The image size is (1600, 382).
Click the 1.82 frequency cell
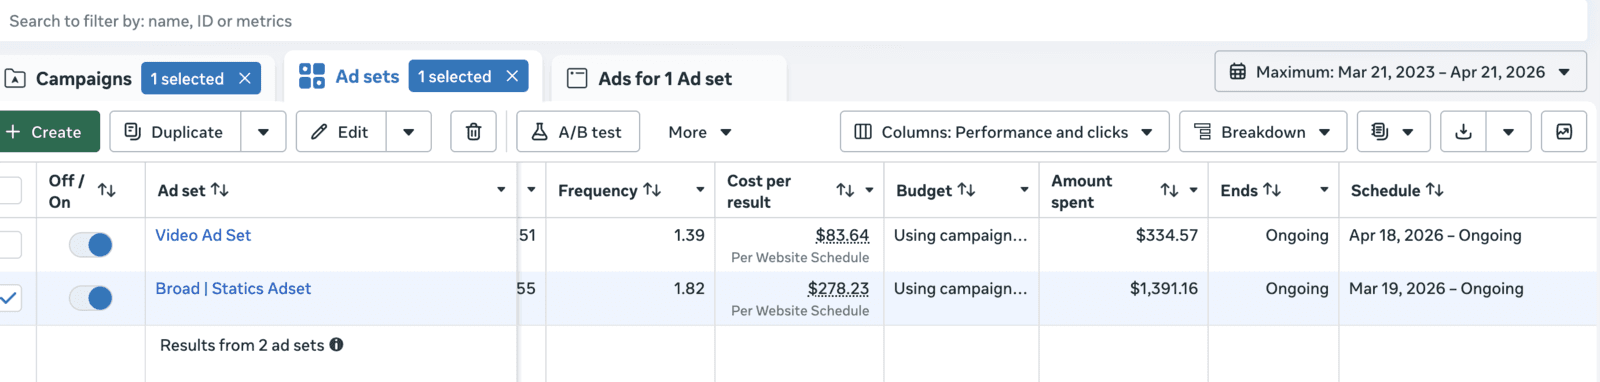[x=689, y=288]
